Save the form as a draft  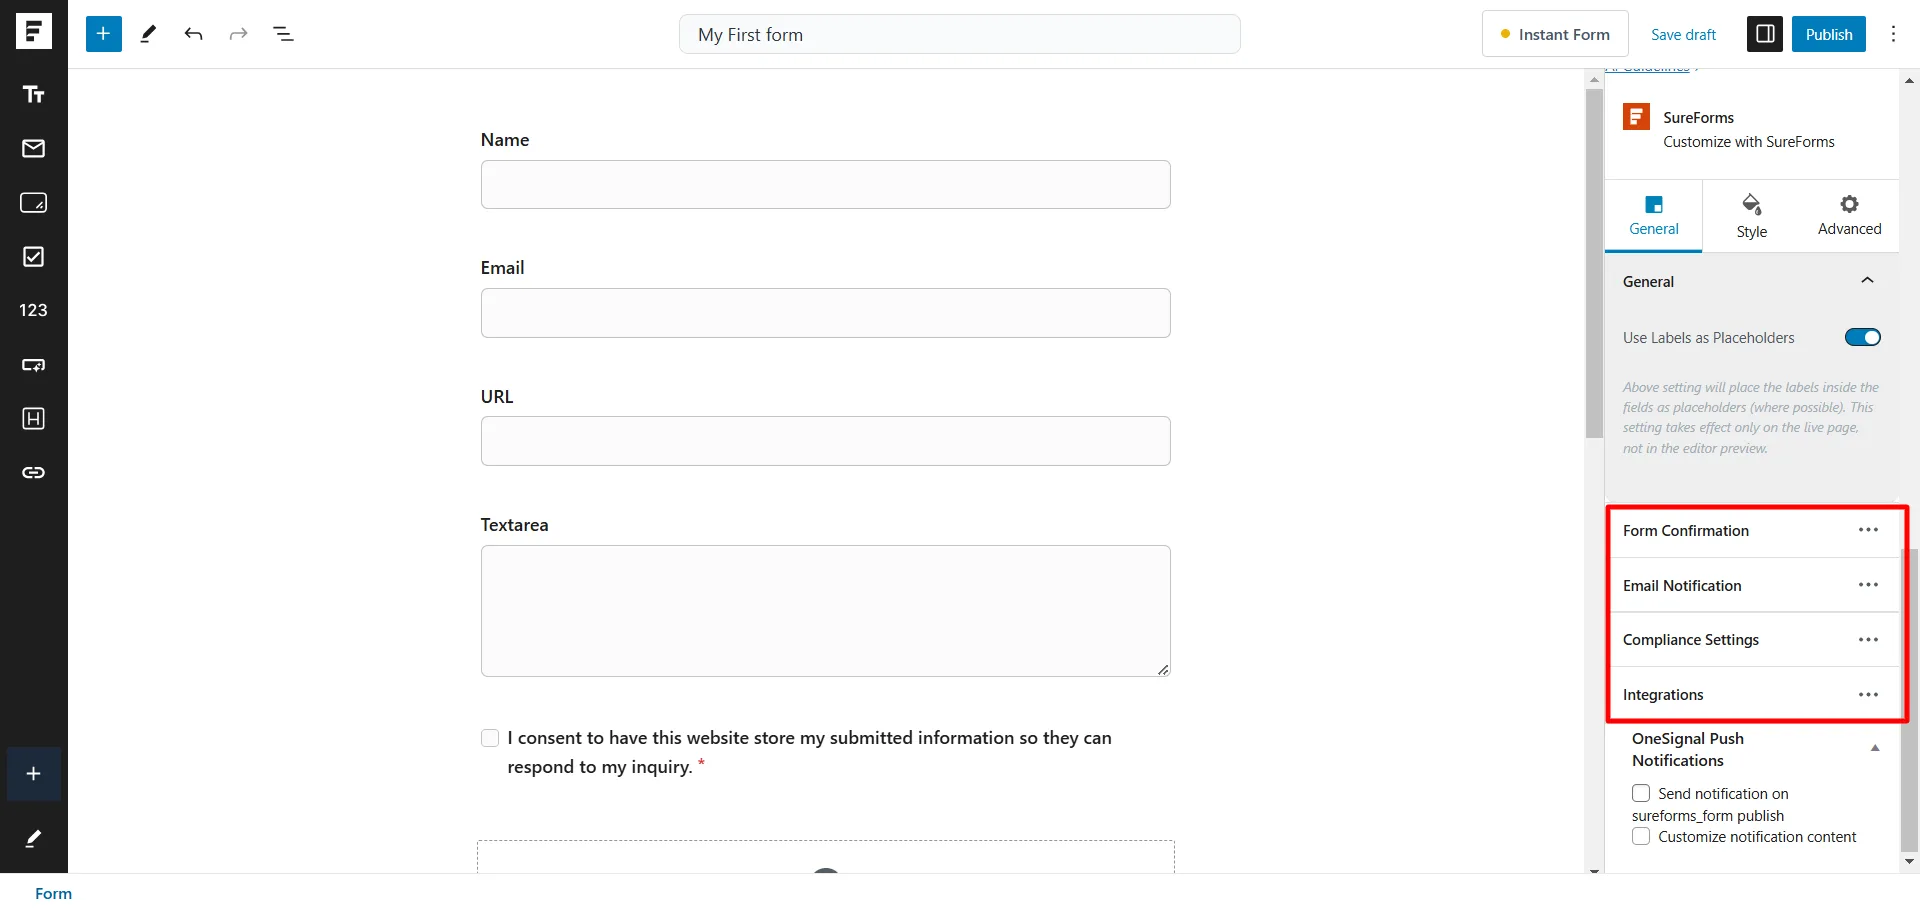coord(1683,33)
